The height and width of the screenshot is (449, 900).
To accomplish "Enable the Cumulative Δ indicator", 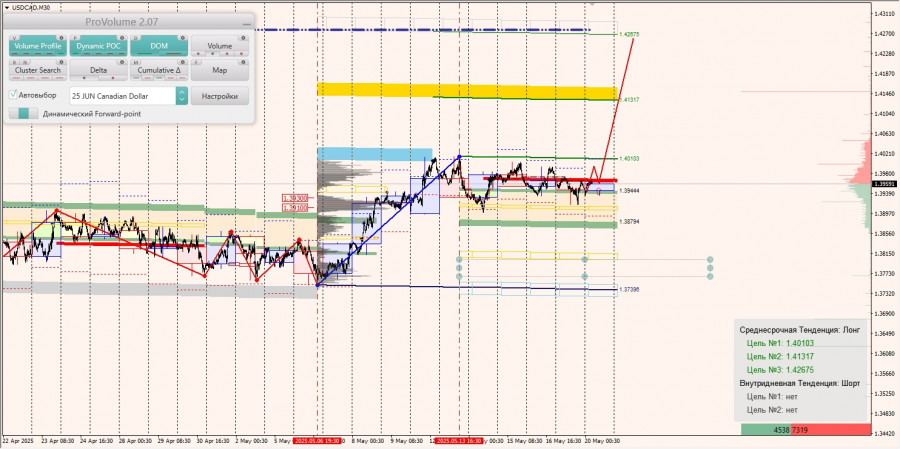I will [x=159, y=70].
